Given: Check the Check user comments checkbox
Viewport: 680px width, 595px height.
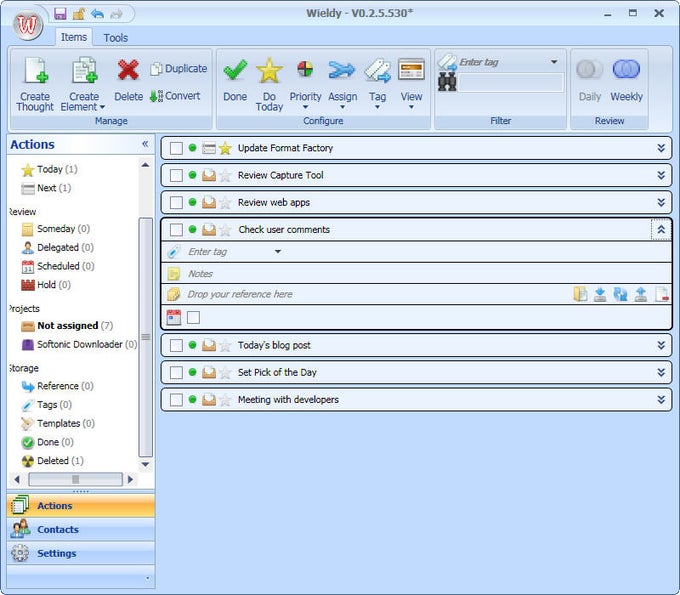Looking at the screenshot, I should pyautogui.click(x=176, y=230).
